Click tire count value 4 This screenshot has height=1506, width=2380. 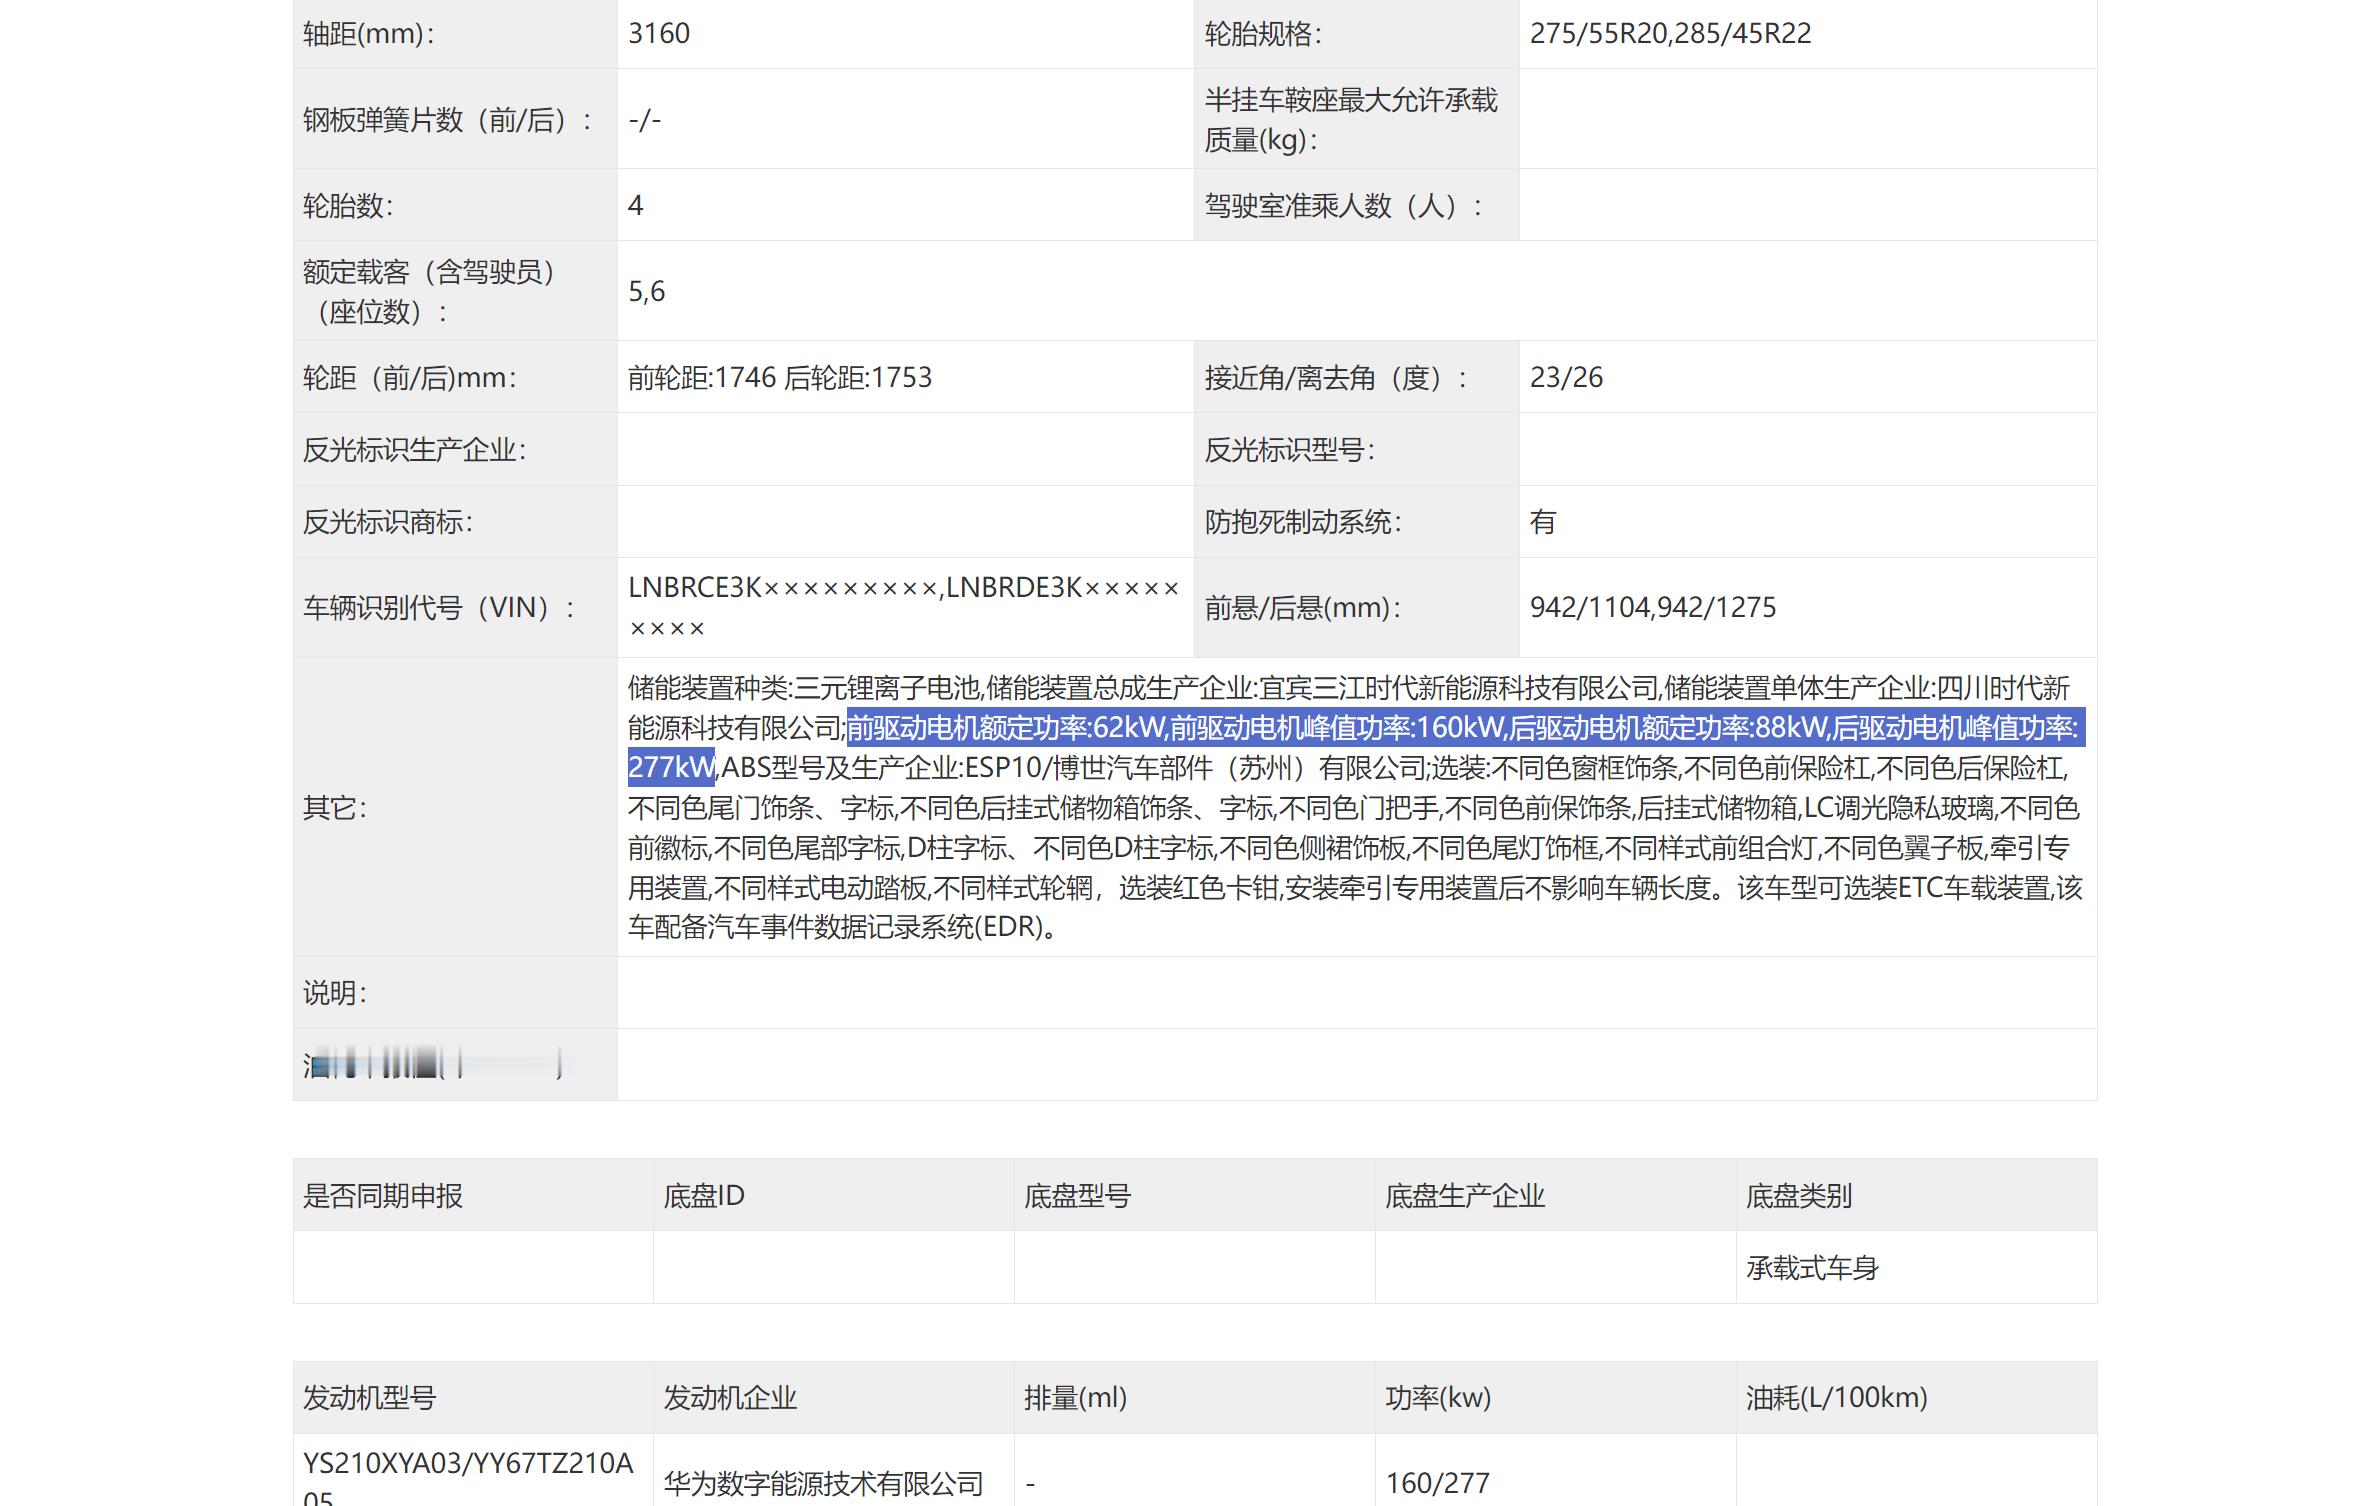tap(635, 205)
